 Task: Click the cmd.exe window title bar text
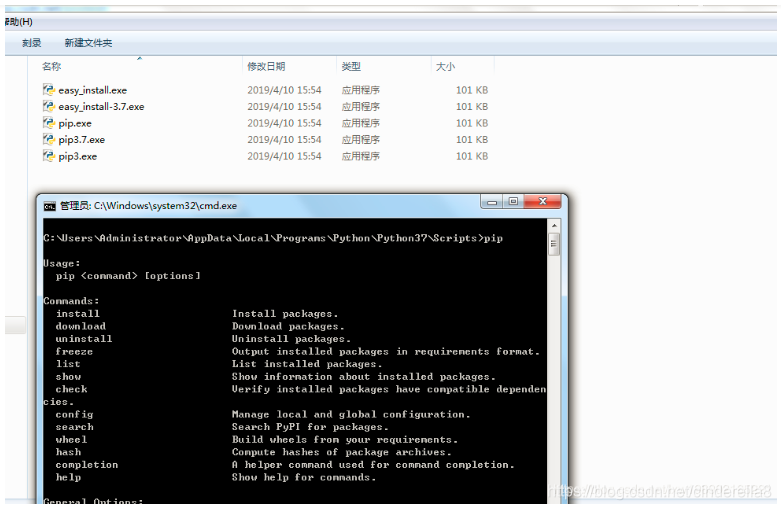[148, 206]
